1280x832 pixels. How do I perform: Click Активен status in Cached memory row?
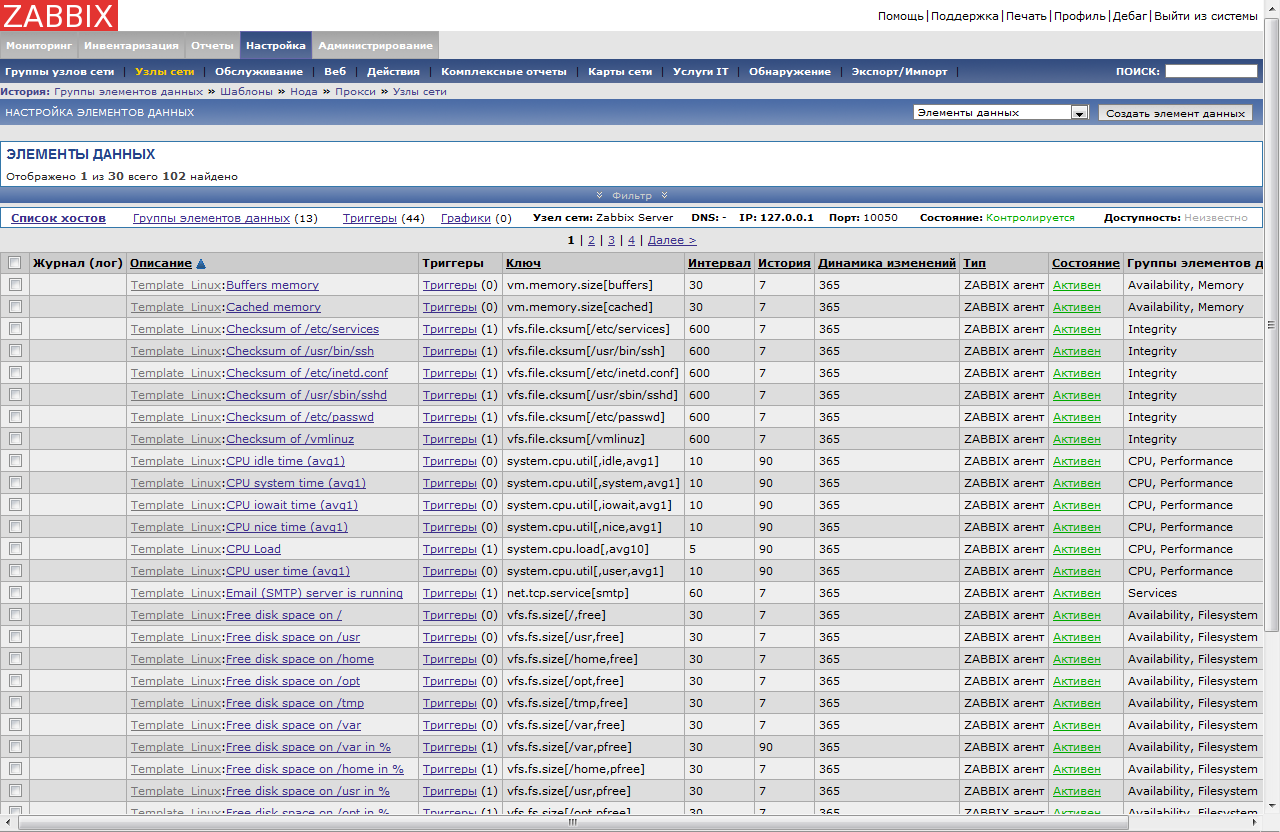pyautogui.click(x=1077, y=307)
